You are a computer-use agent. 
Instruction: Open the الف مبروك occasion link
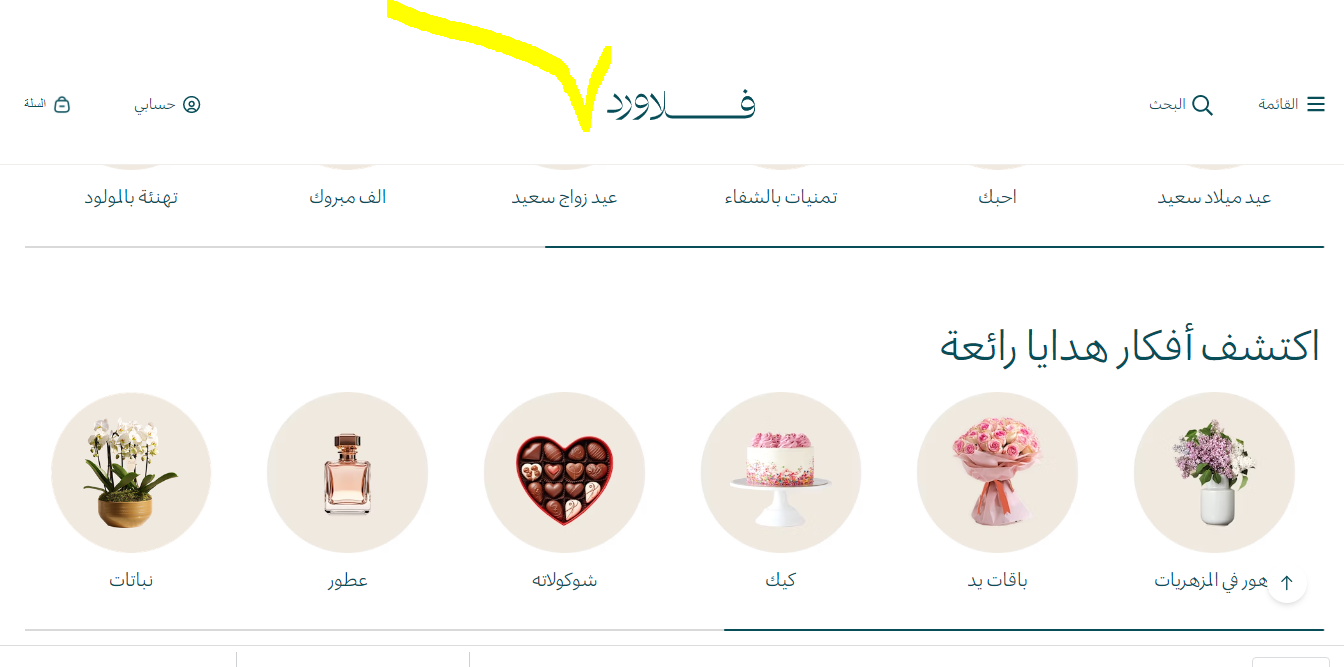(x=347, y=197)
